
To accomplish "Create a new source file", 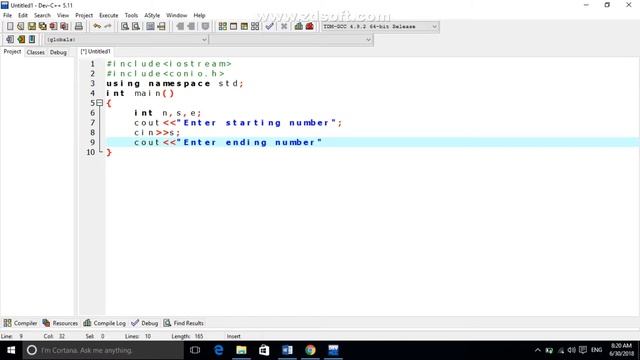I will pyautogui.click(x=10, y=27).
